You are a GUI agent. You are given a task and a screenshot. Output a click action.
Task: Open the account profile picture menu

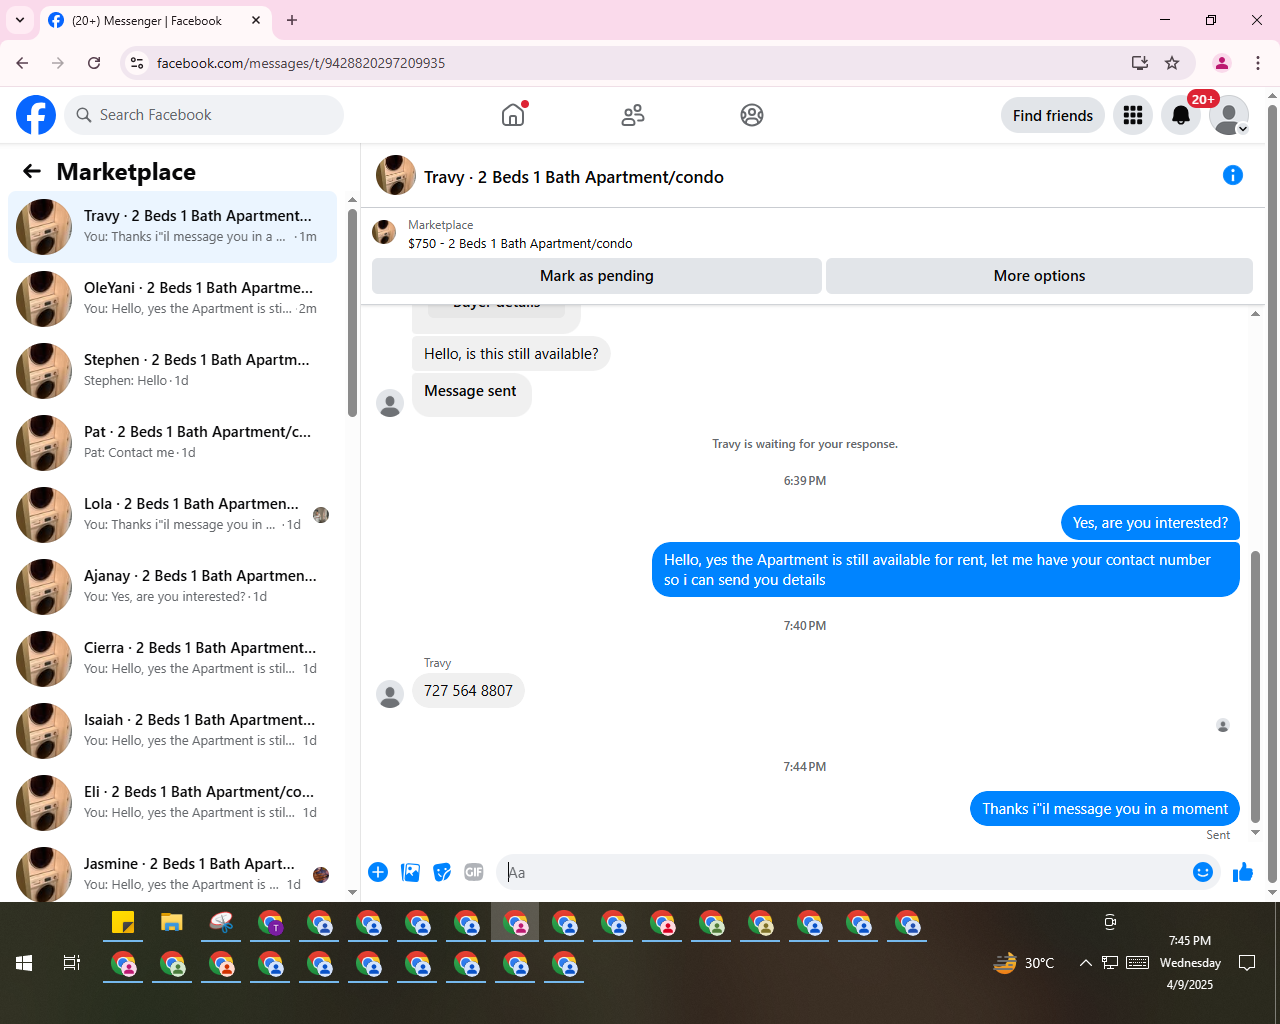click(1229, 115)
